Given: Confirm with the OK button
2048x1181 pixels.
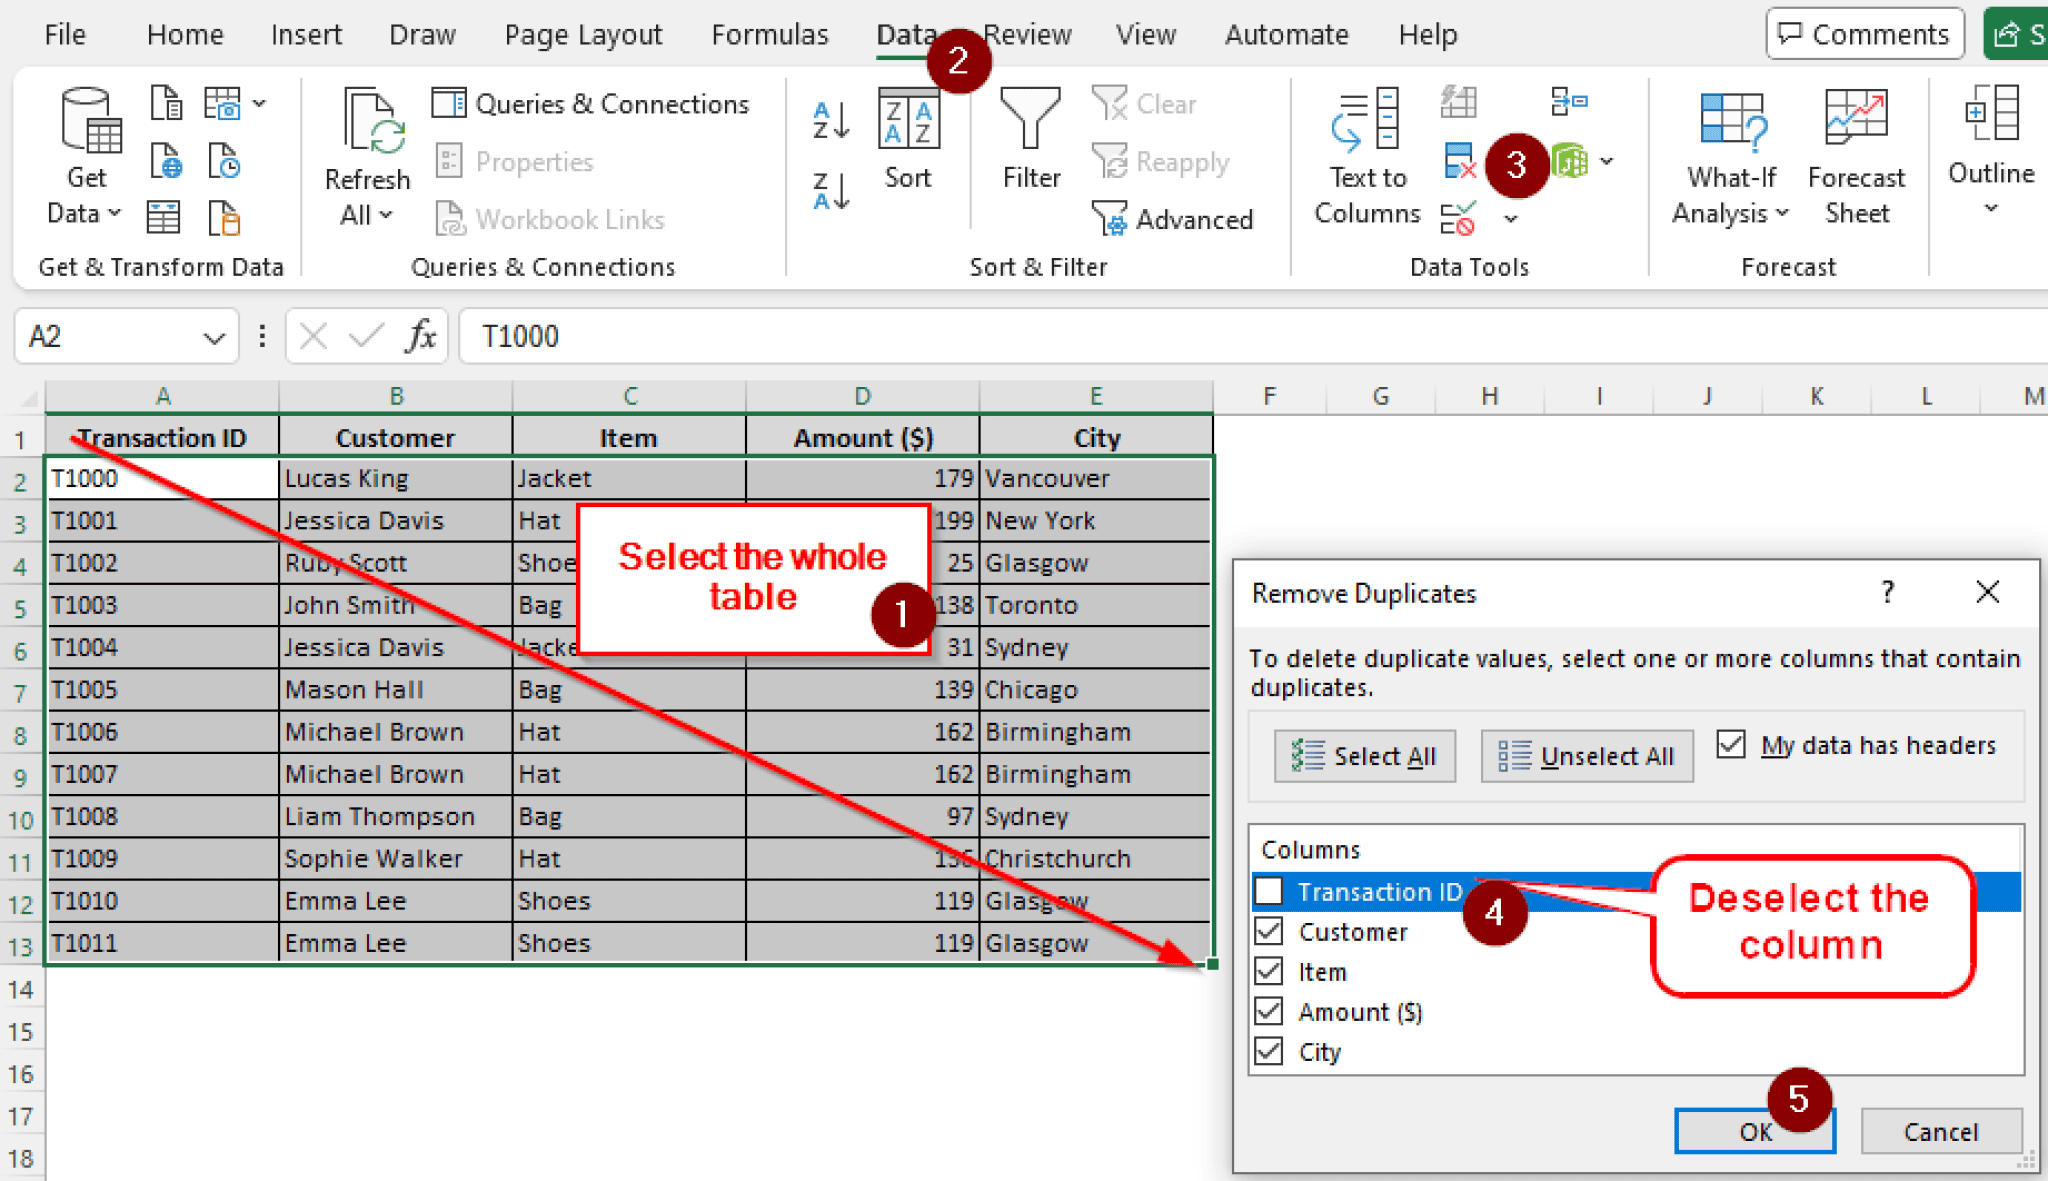Looking at the screenshot, I should [x=1755, y=1131].
